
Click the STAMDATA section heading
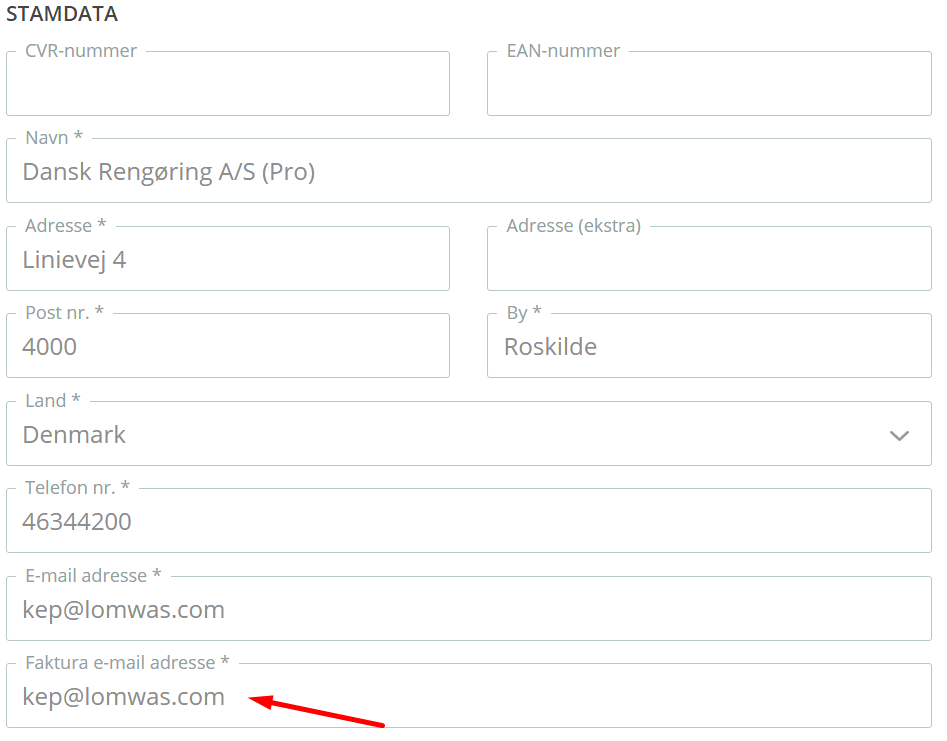62,14
